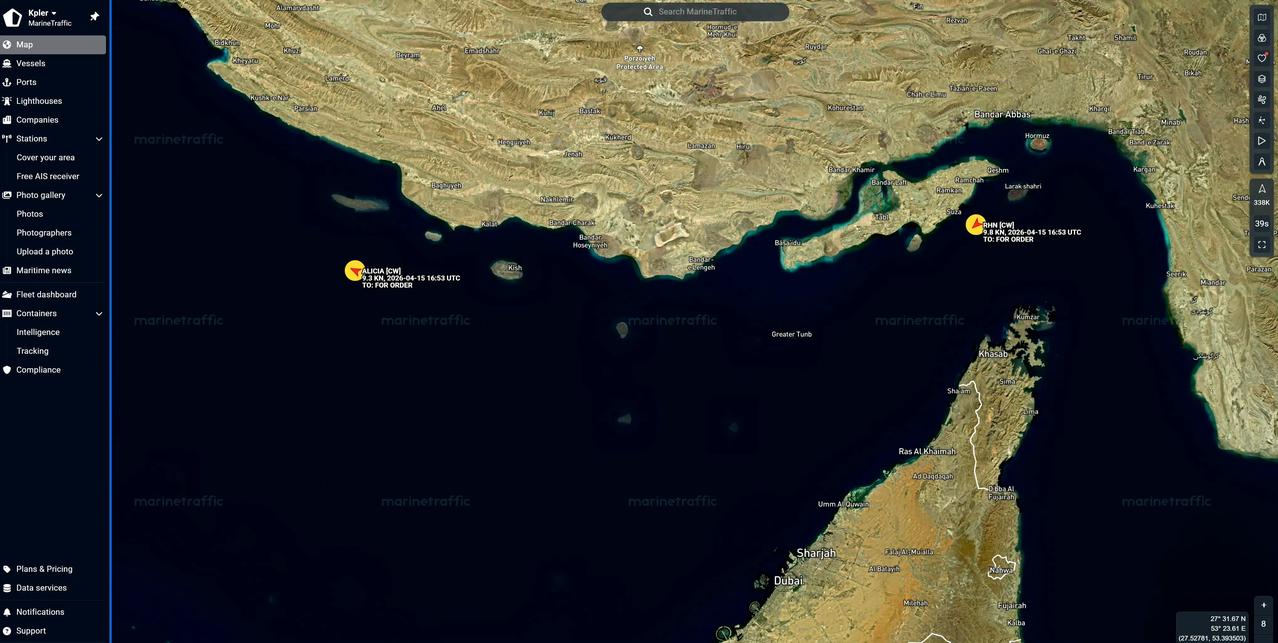Click the Plans & Pricing tag icon
The image size is (1278, 643).
(x=7, y=569)
